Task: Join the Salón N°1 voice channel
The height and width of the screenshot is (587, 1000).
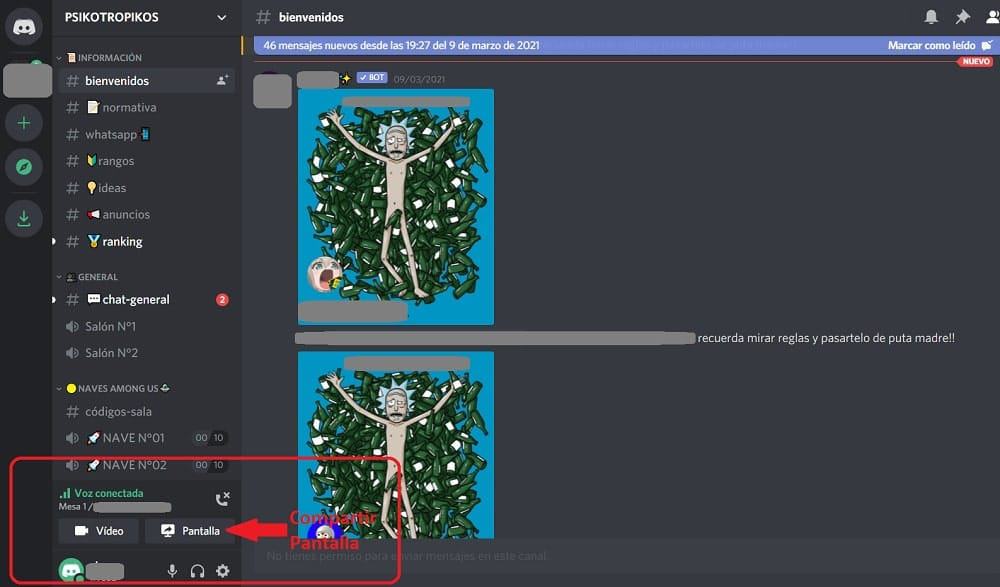Action: tap(146, 326)
